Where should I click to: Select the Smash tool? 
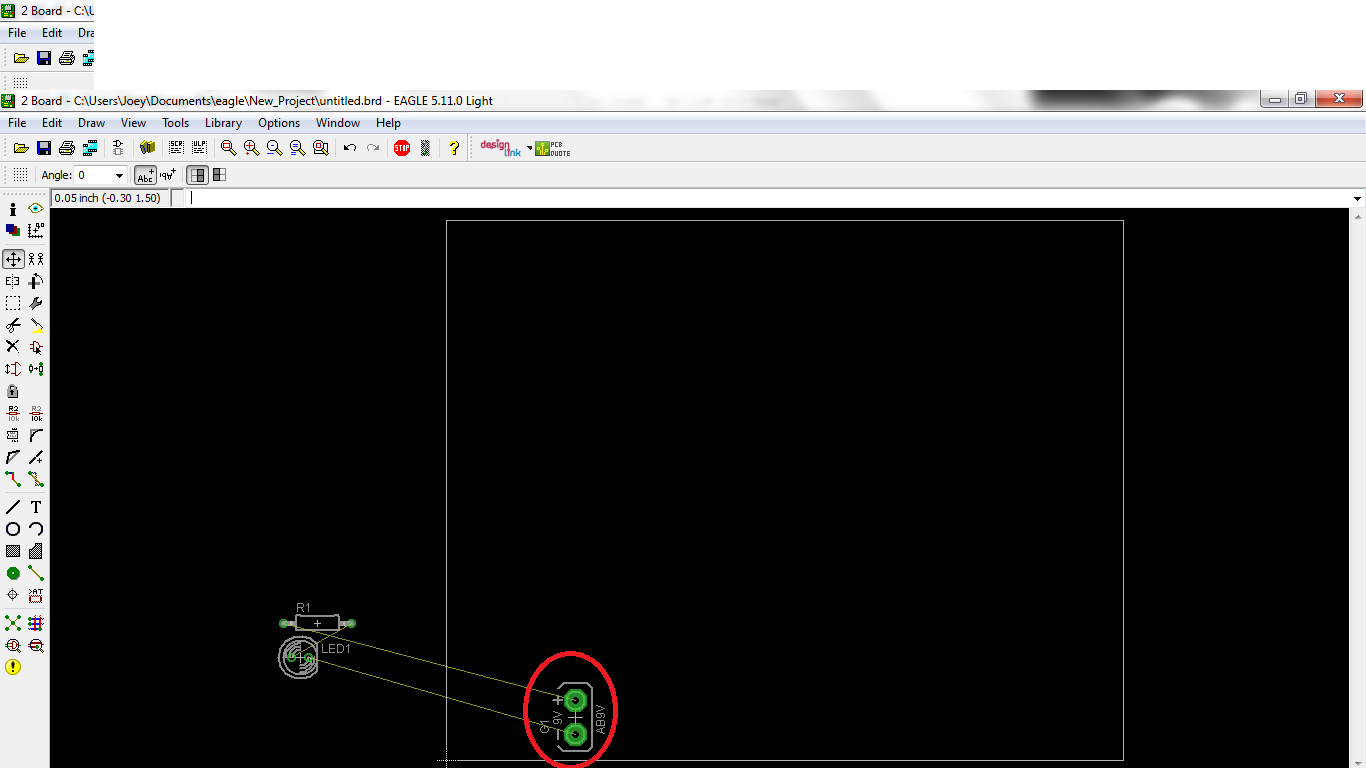click(x=13, y=435)
